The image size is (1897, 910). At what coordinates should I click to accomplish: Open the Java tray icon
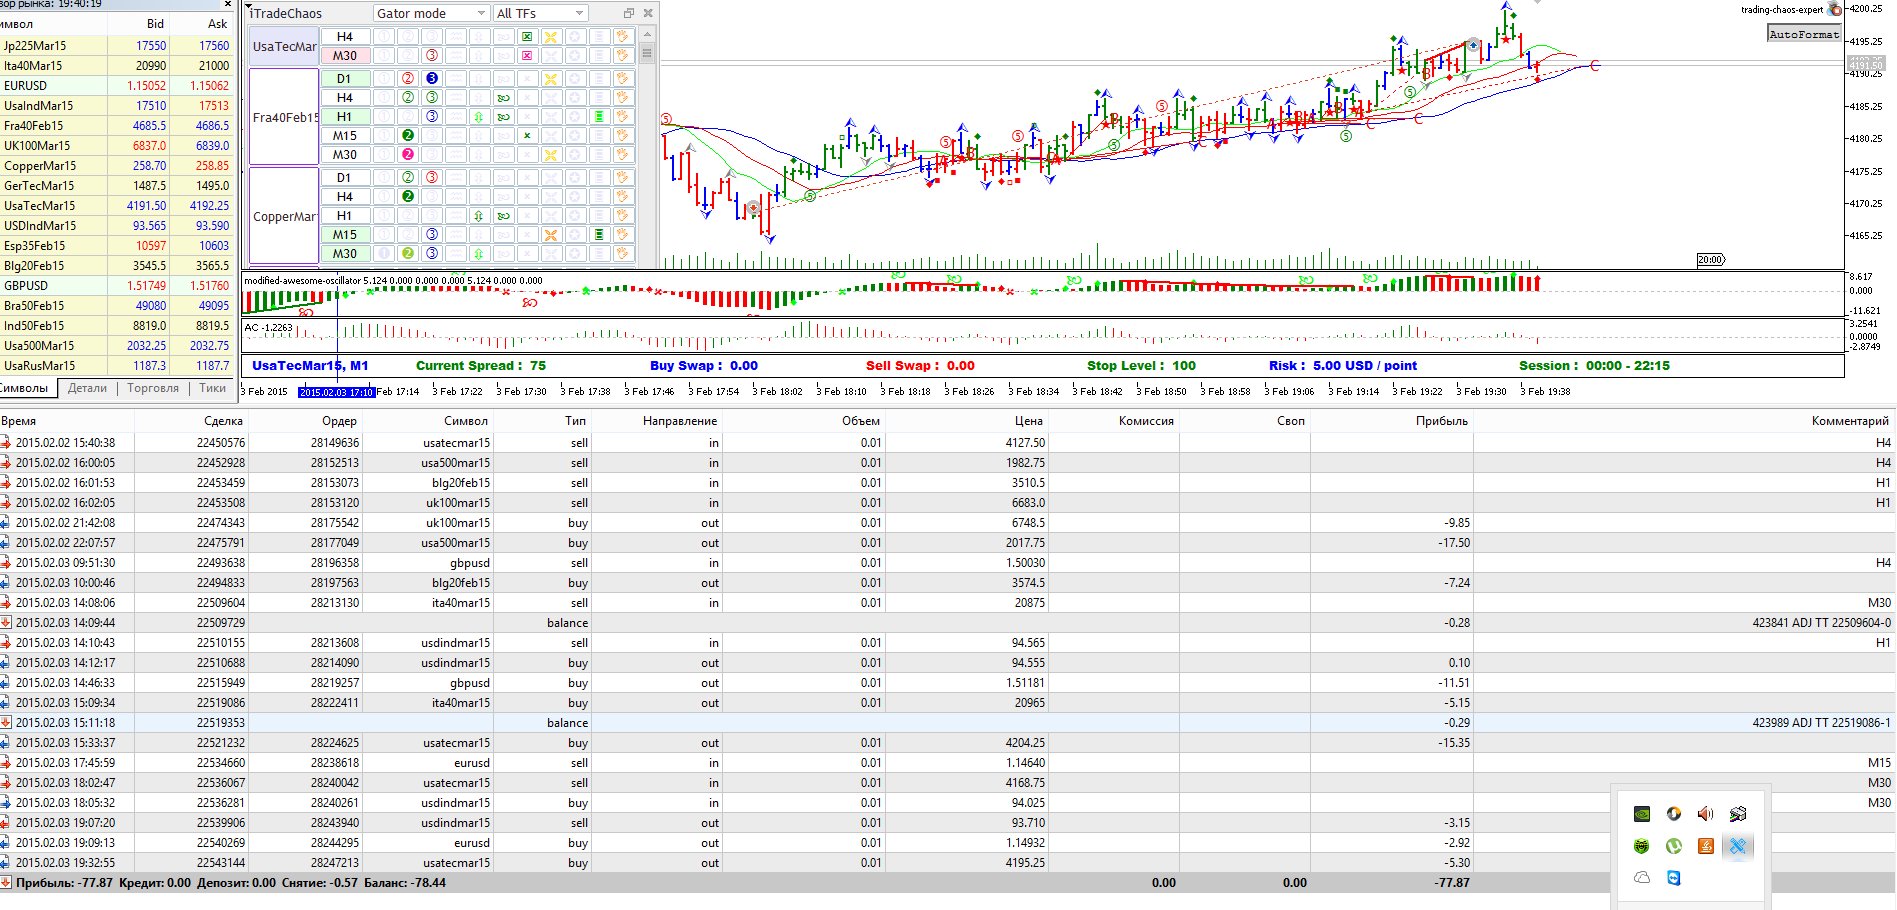coord(1706,846)
